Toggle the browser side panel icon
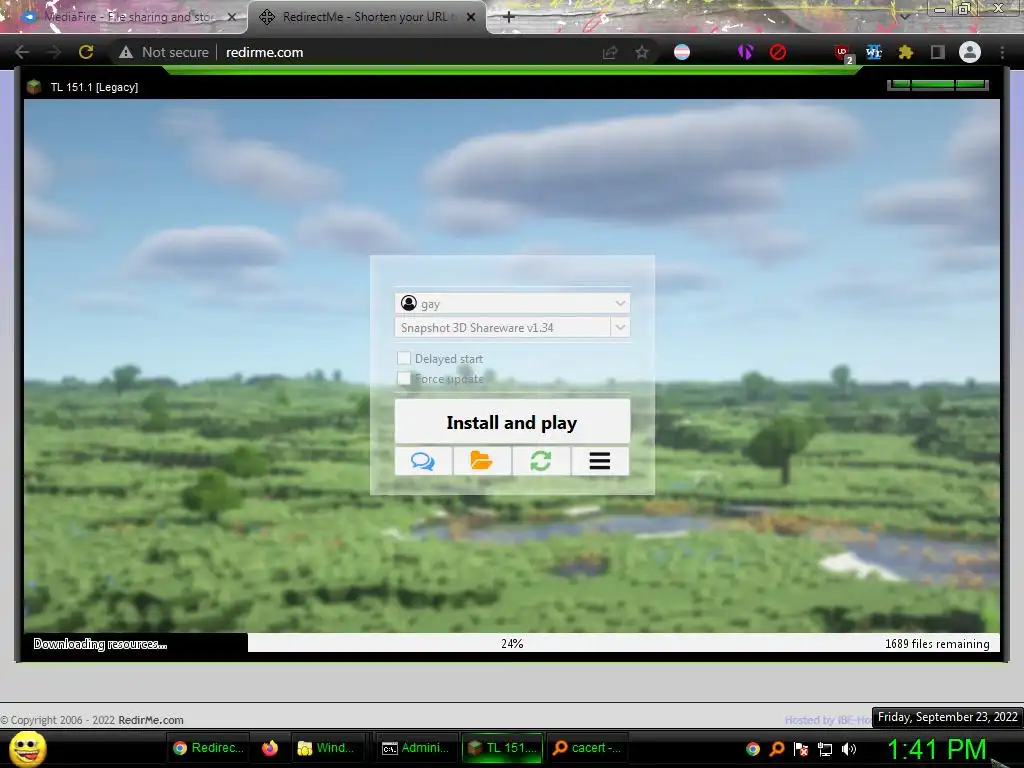 point(938,52)
